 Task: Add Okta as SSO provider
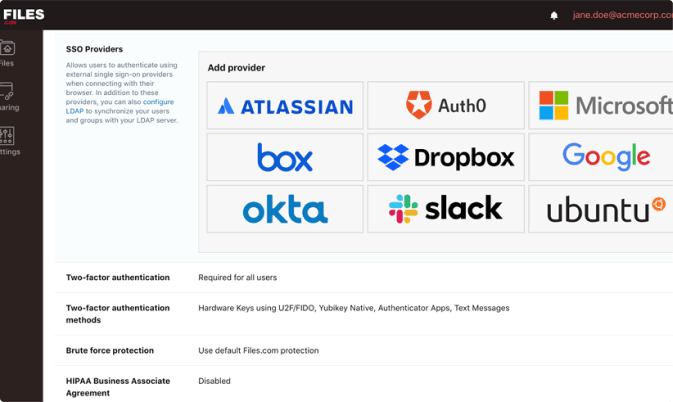click(285, 209)
